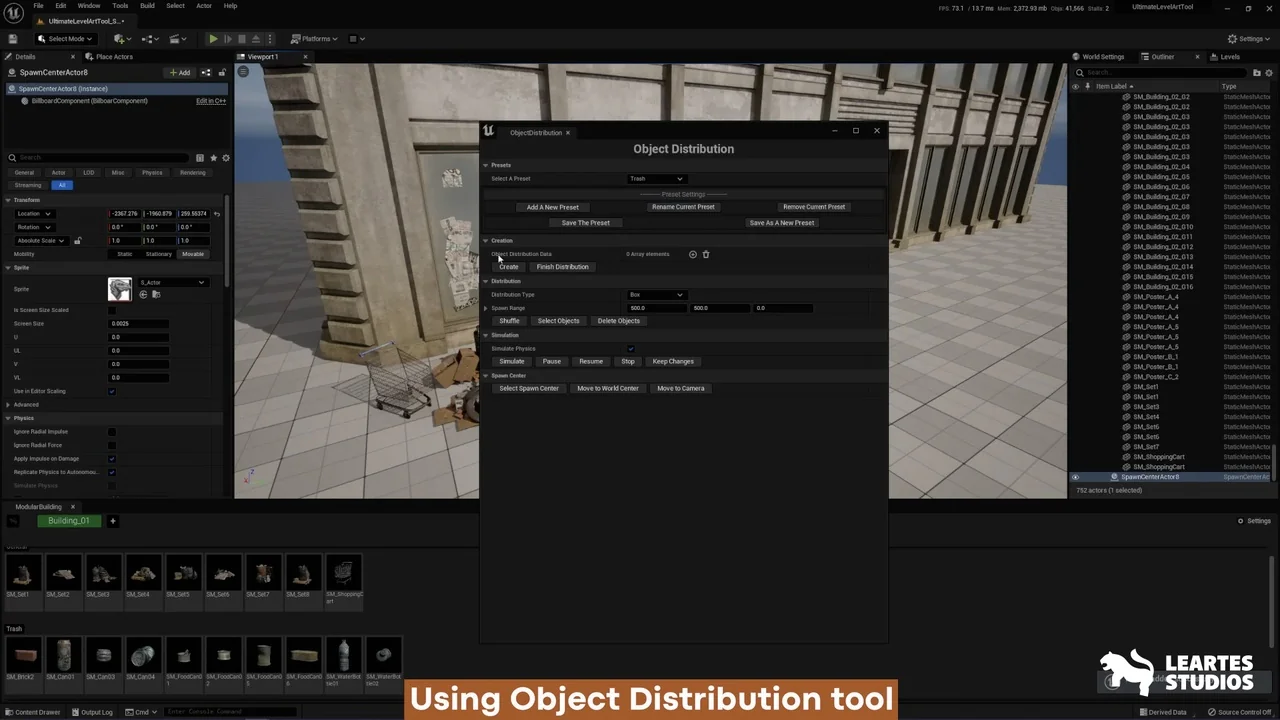The image size is (1280, 720).
Task: Open the Distribution Type Box dropdown
Action: (x=656, y=295)
